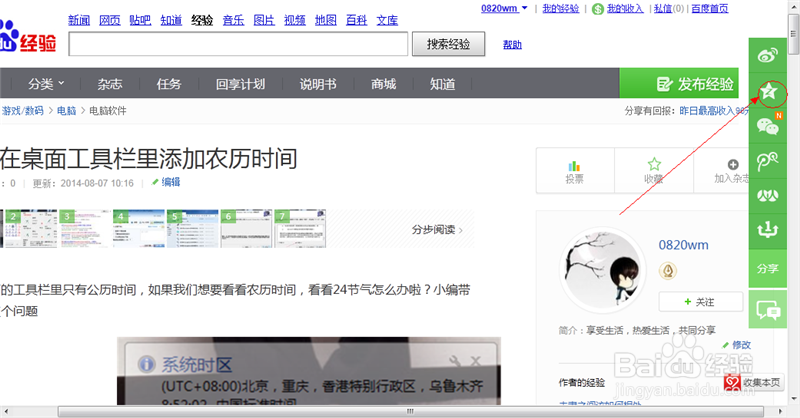Share to Tencent Weibo icon
The height and width of the screenshot is (418, 800).
[768, 161]
